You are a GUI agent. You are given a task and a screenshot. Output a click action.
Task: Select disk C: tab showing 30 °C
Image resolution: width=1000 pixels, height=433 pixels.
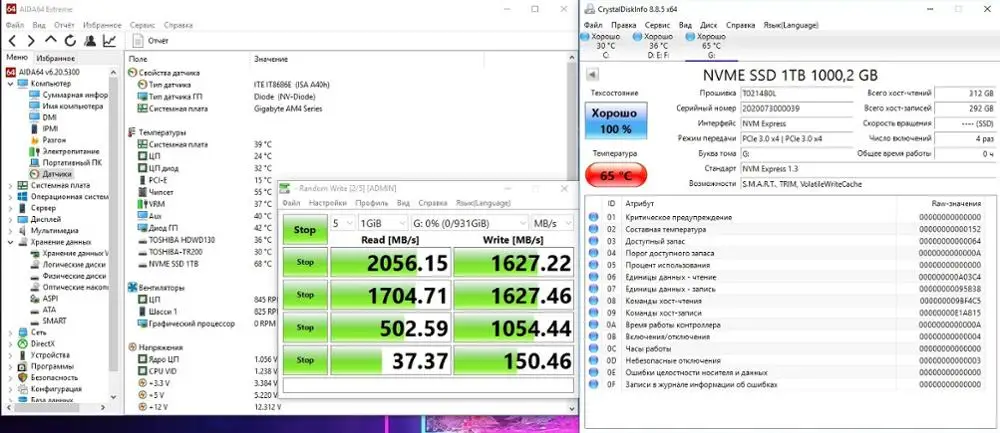[x=600, y=46]
